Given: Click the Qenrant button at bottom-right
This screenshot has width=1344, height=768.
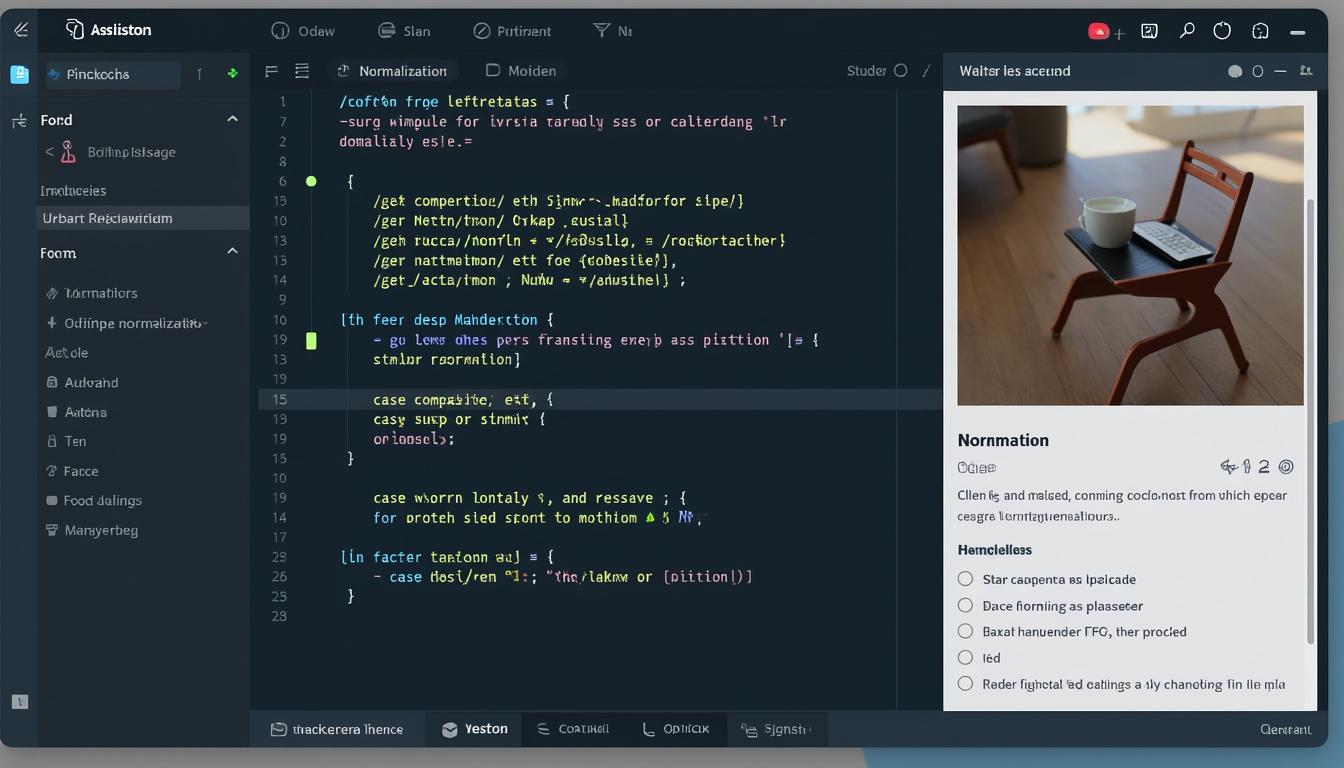Looking at the screenshot, I should click(1285, 729).
